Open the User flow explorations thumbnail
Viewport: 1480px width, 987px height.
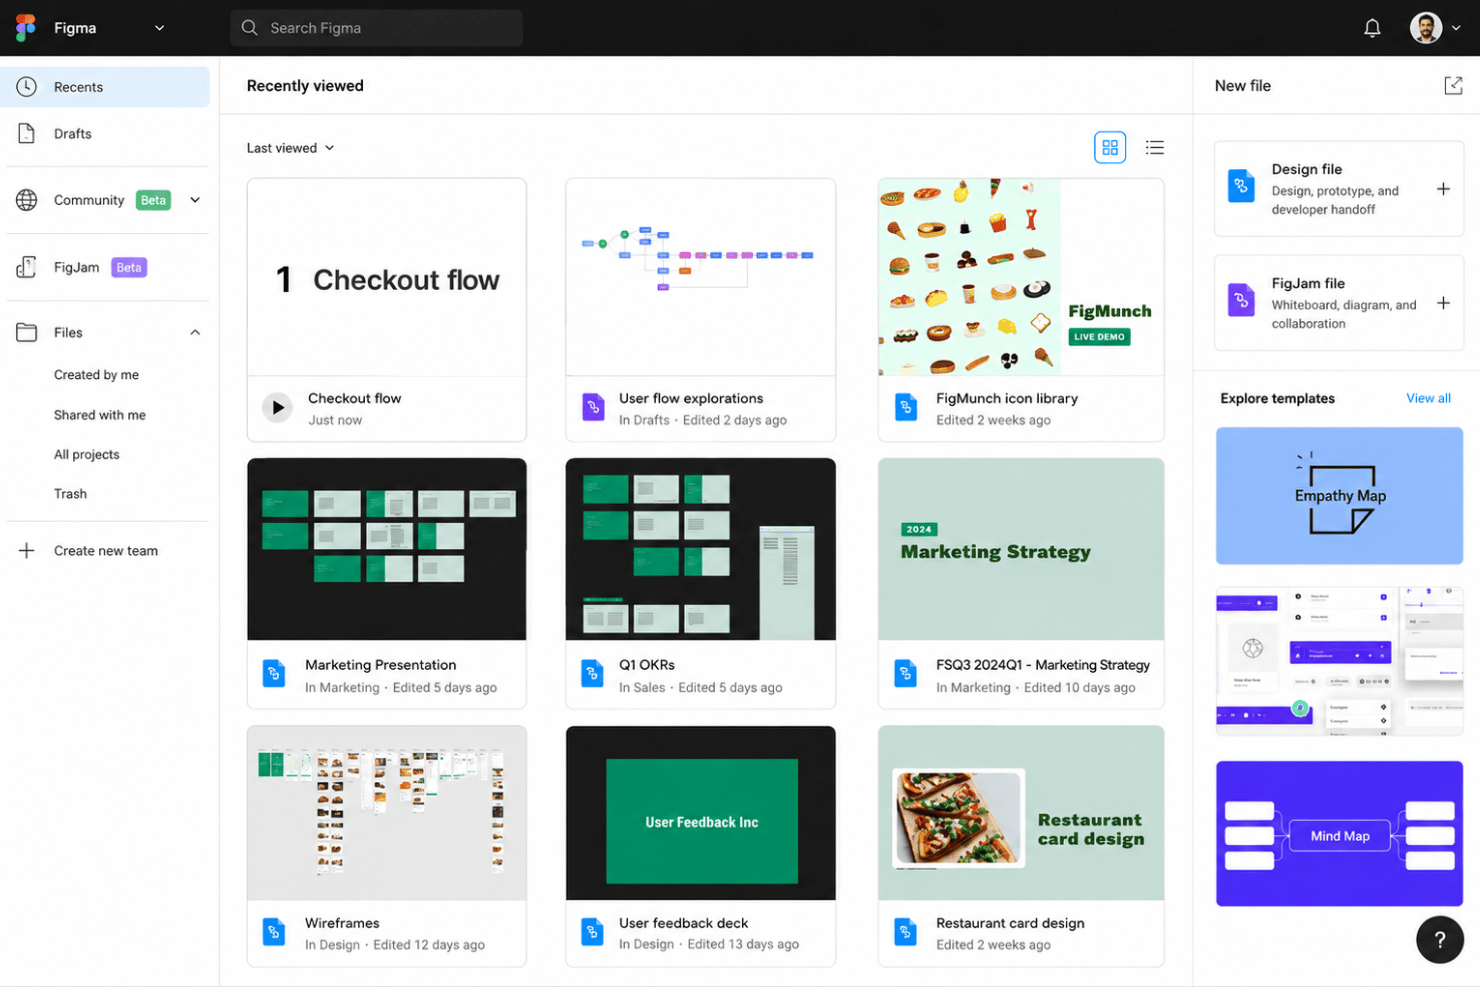click(700, 278)
